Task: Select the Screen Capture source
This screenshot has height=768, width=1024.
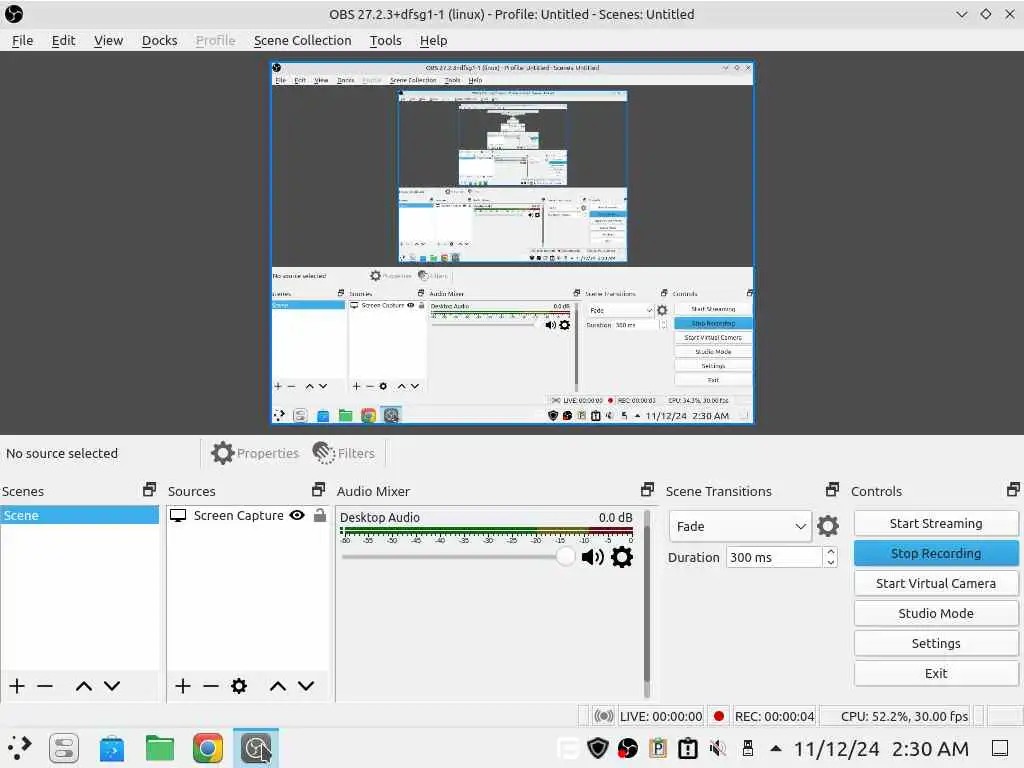Action: 247,515
